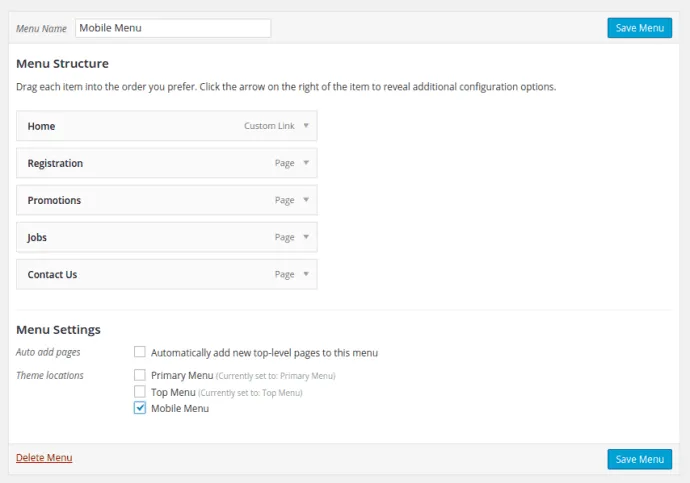Image resolution: width=690 pixels, height=483 pixels.
Task: Check the Primary Menu theme location
Action: [x=140, y=375]
